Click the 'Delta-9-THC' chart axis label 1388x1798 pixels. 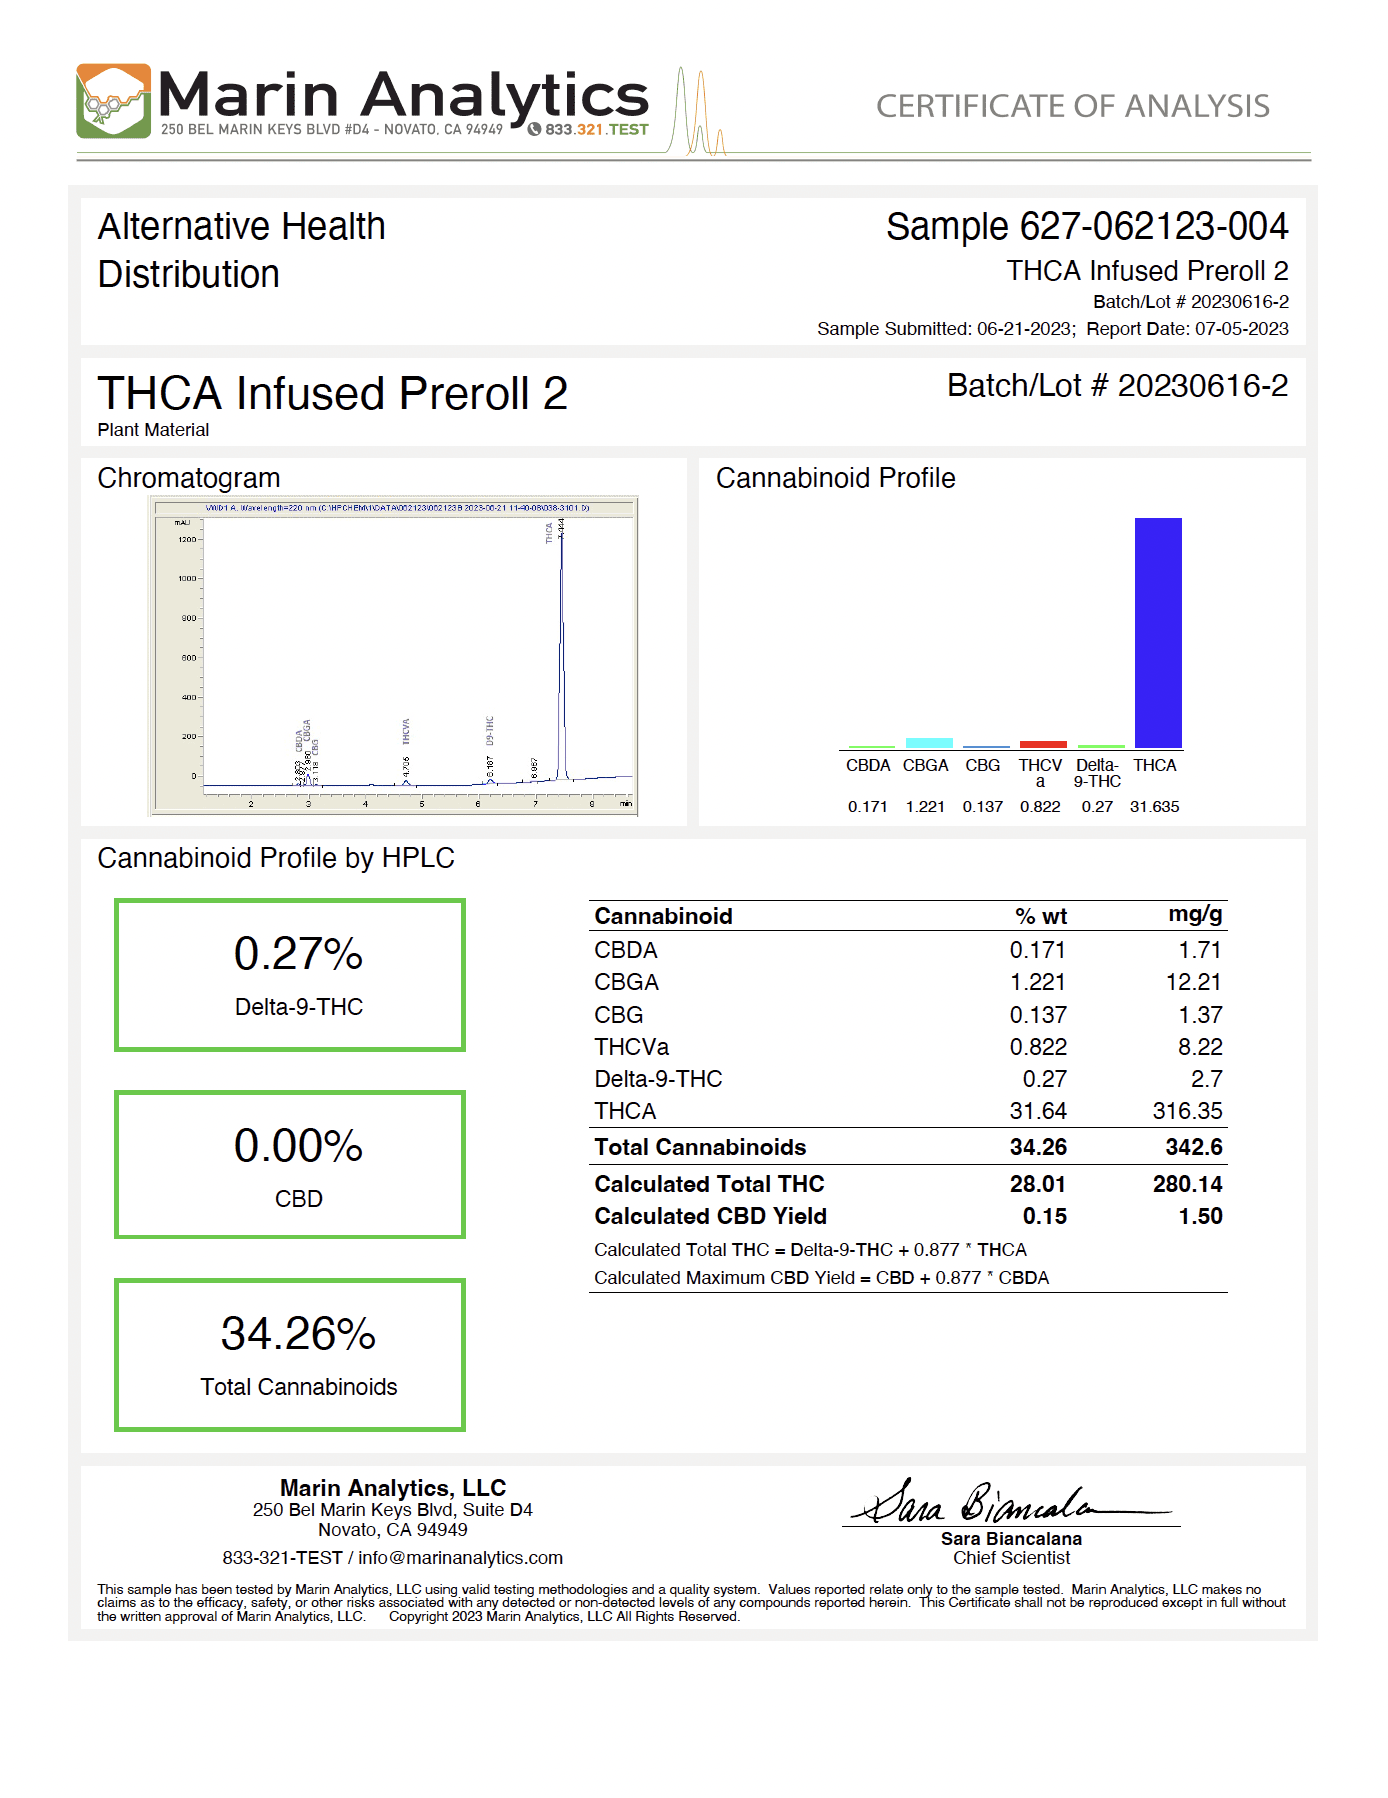point(1097,773)
